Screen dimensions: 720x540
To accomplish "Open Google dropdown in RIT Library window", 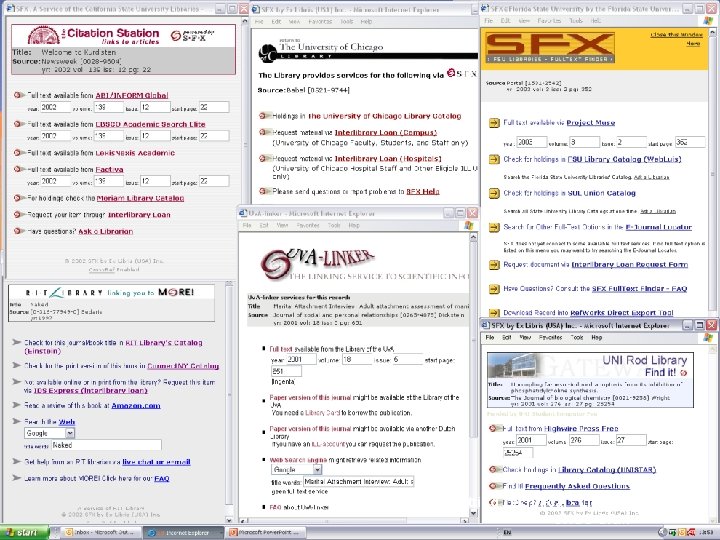I will coord(70,433).
